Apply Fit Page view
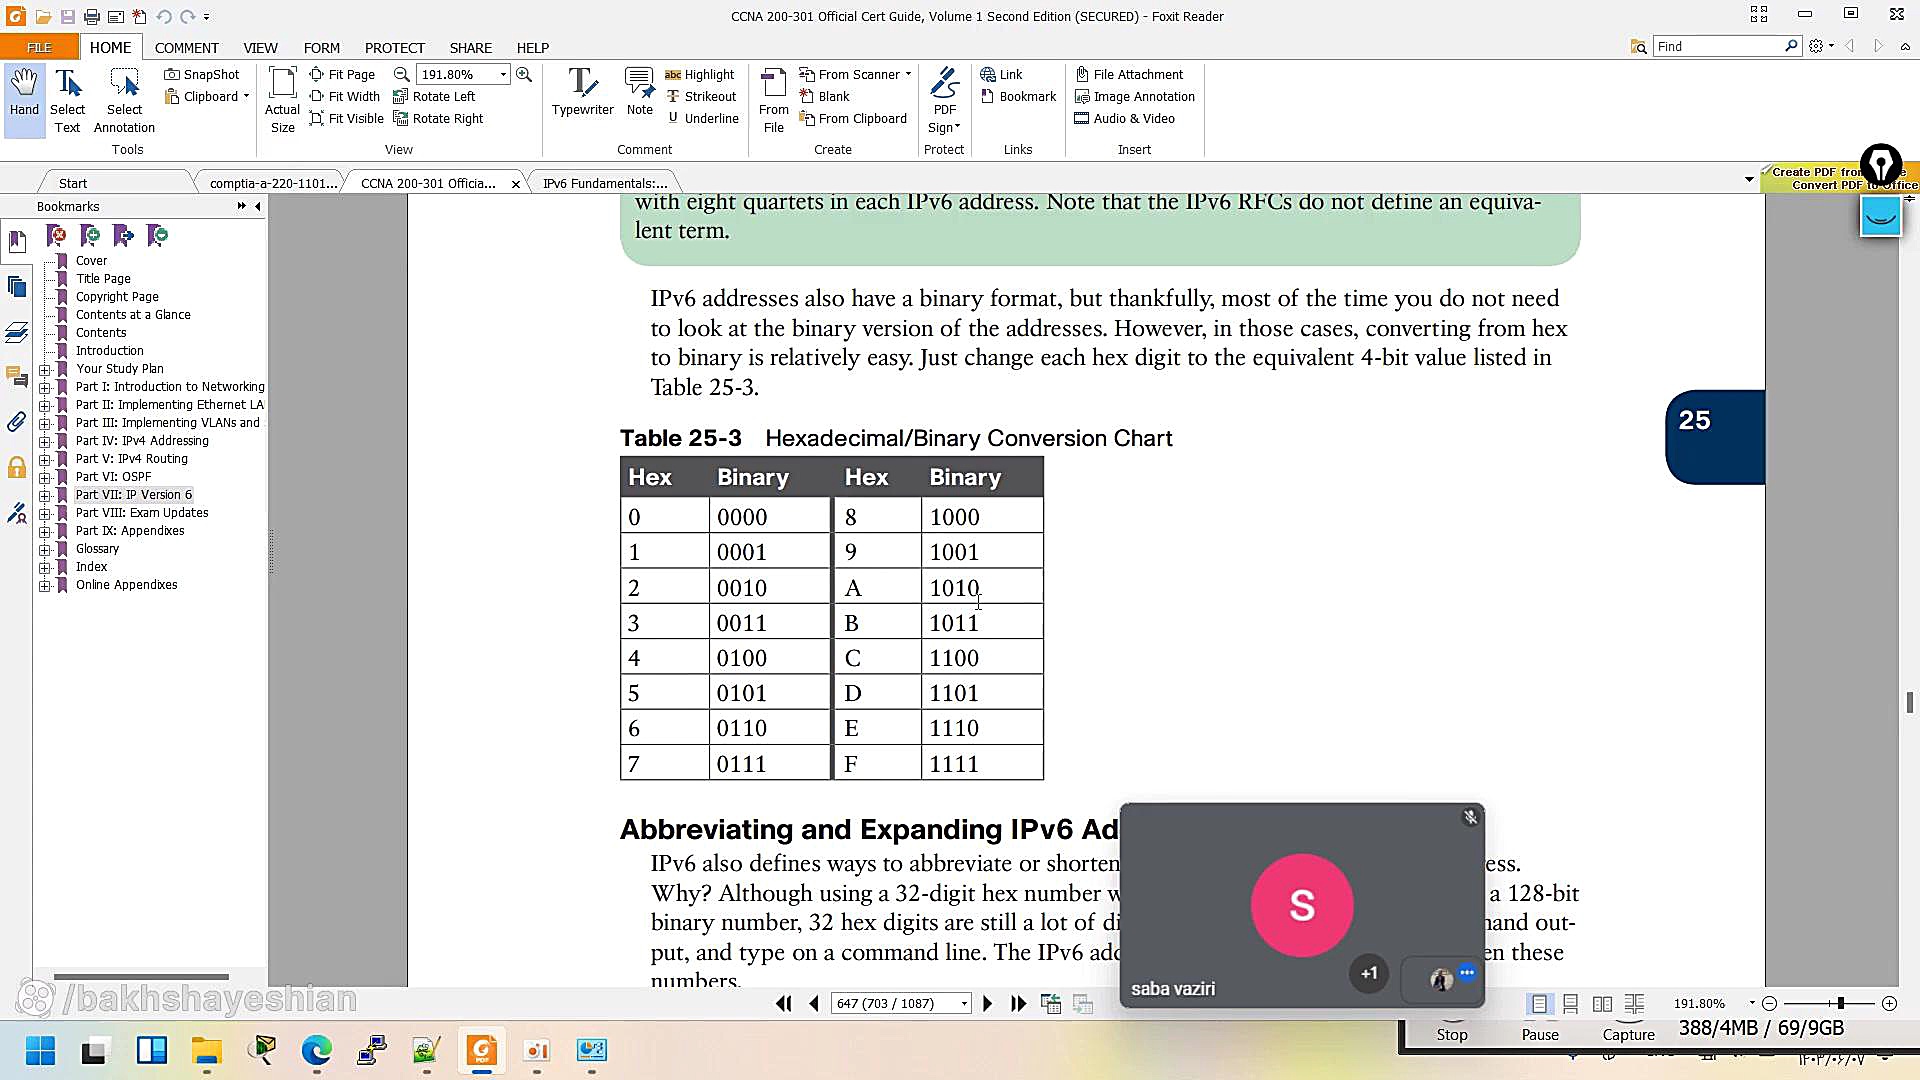Image resolution: width=1920 pixels, height=1080 pixels. pos(342,74)
